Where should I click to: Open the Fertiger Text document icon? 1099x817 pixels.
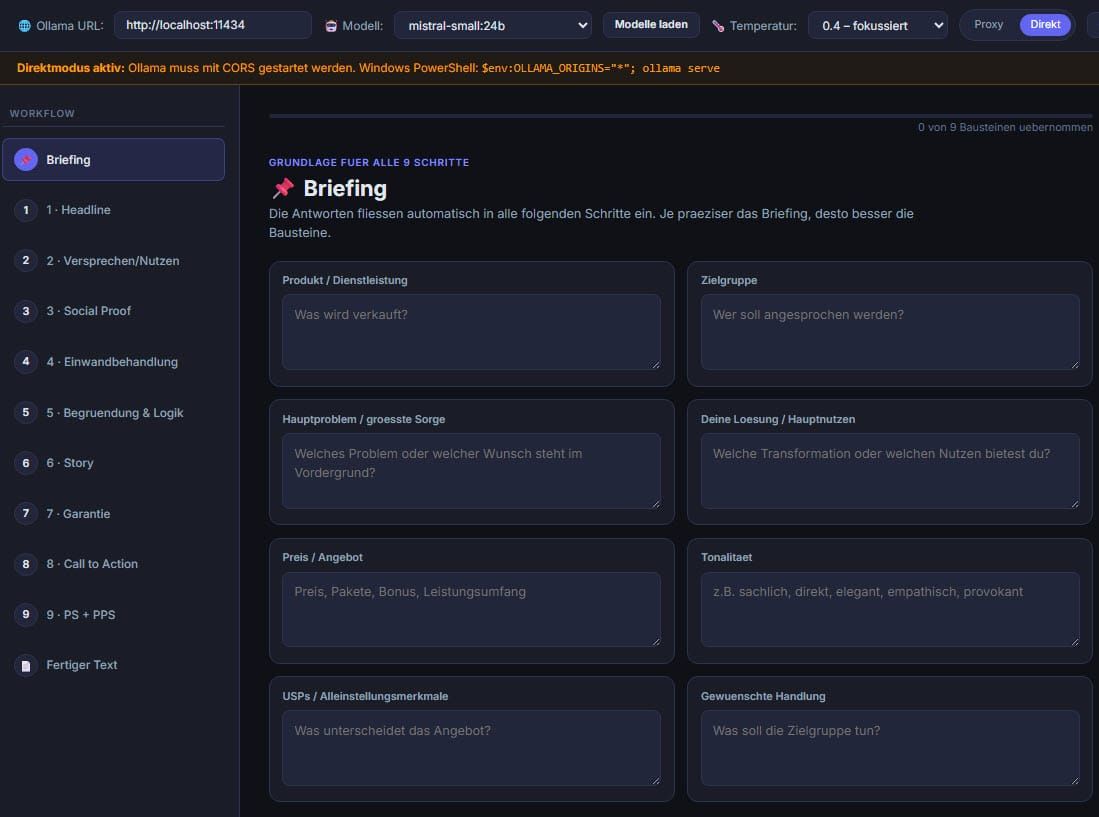pos(26,665)
